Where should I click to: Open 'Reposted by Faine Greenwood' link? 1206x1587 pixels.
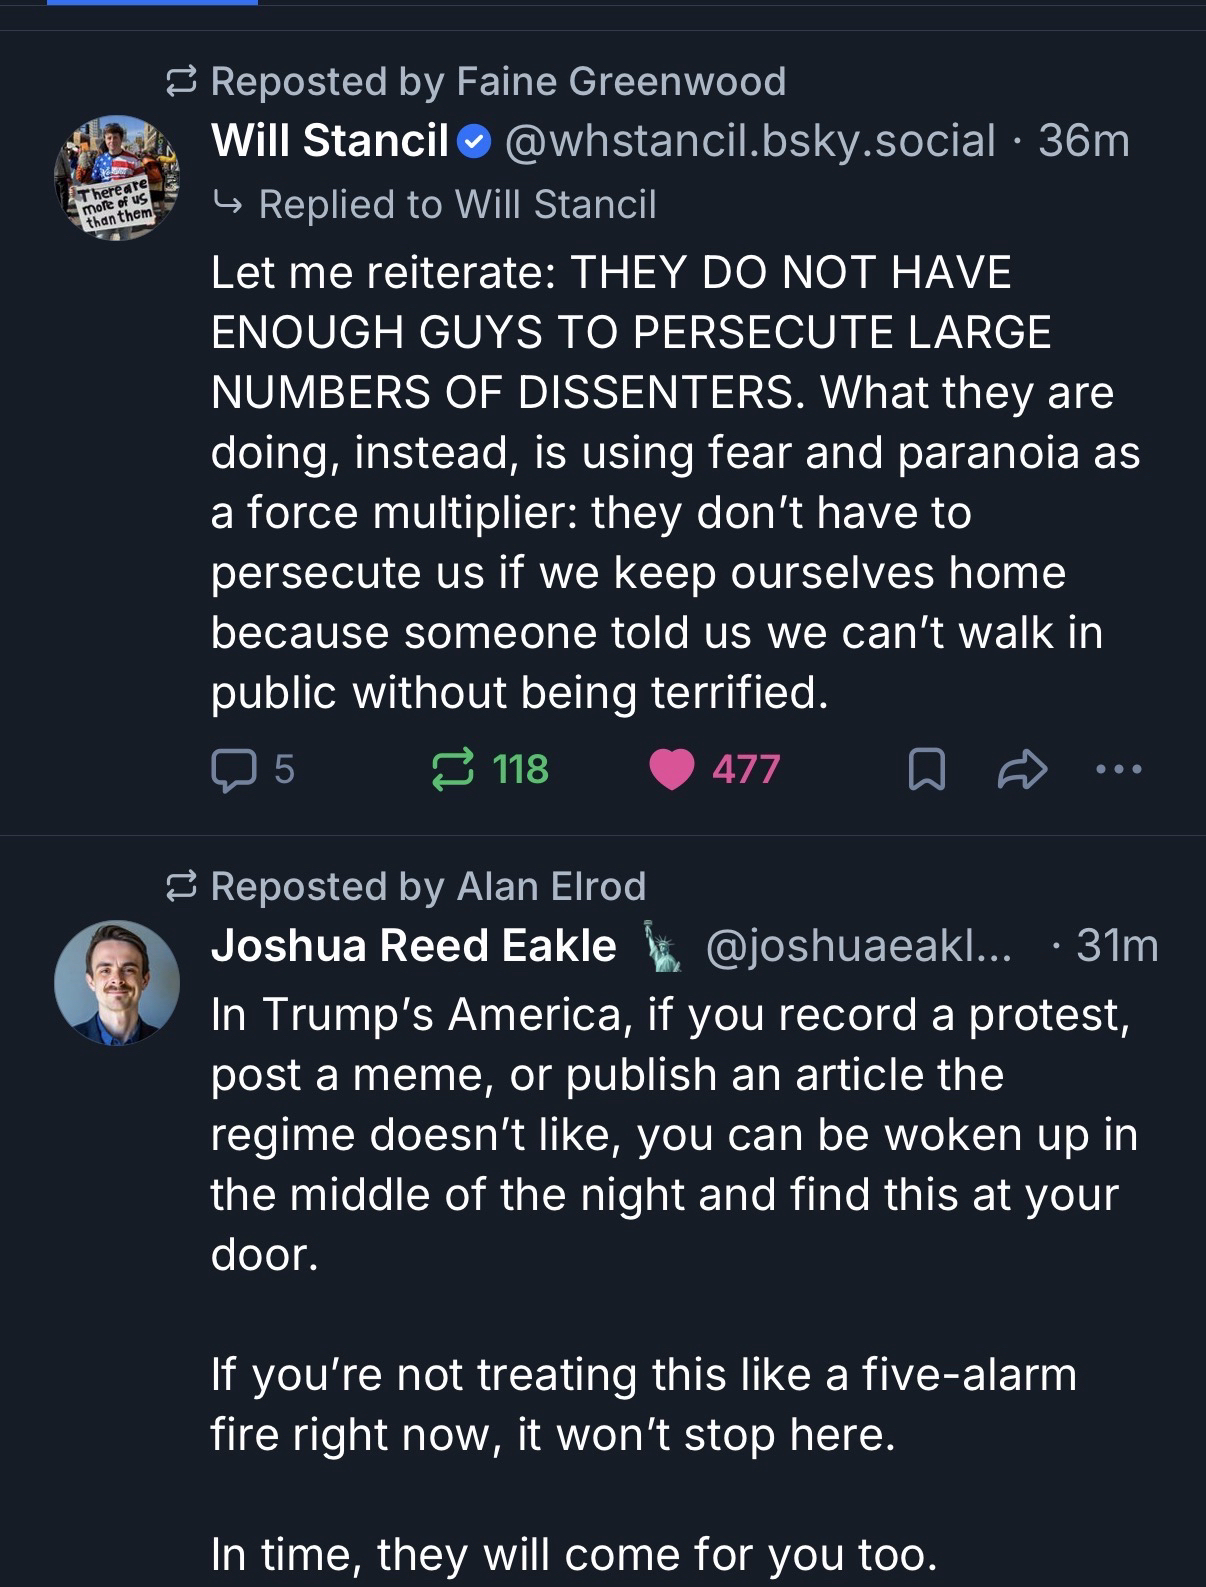[x=498, y=82]
